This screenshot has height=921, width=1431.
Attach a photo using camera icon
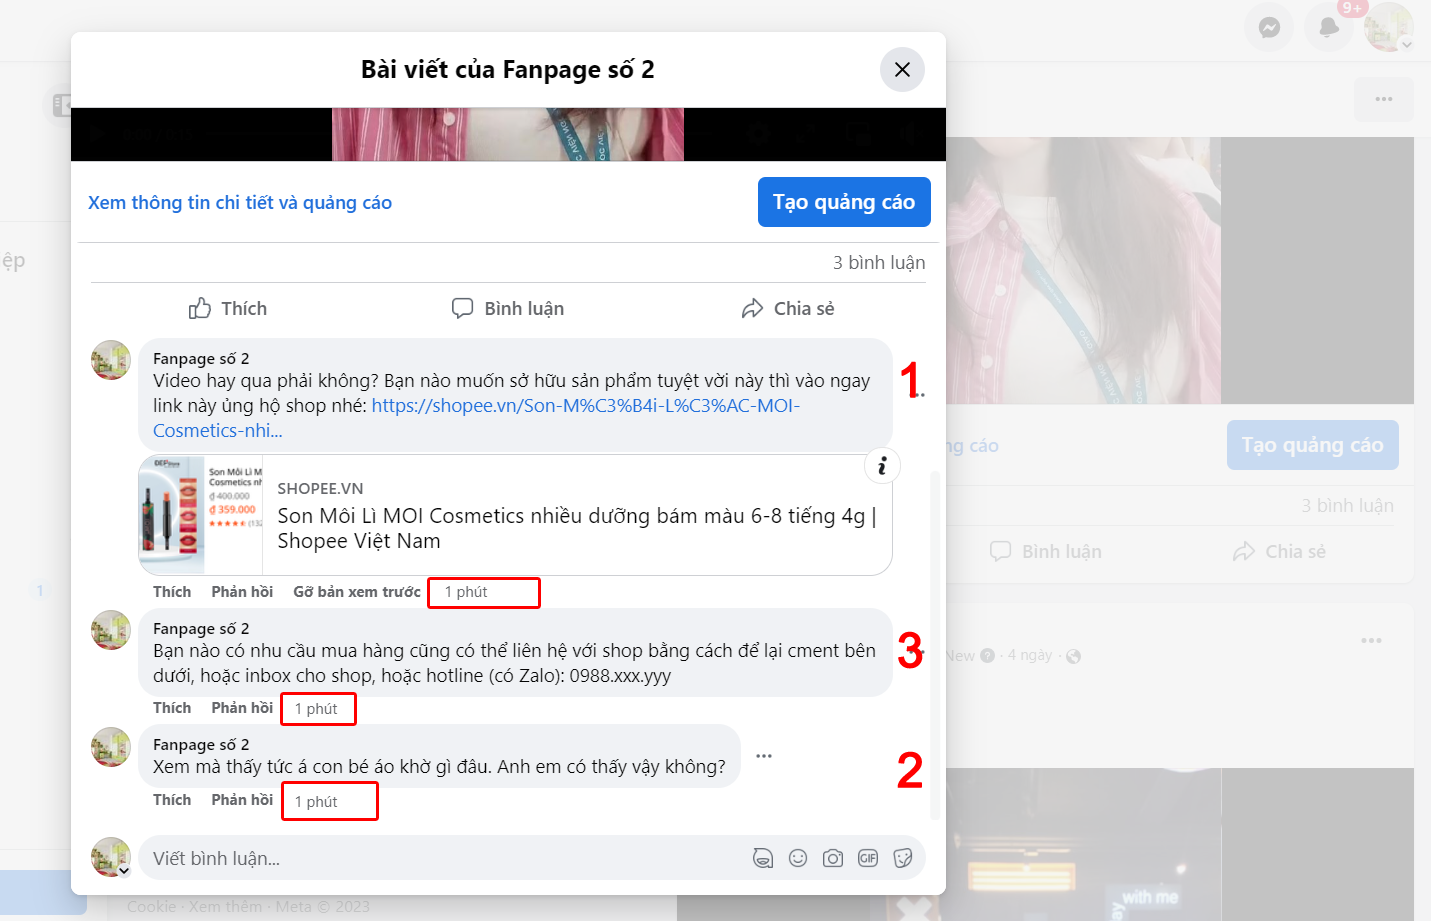click(833, 858)
